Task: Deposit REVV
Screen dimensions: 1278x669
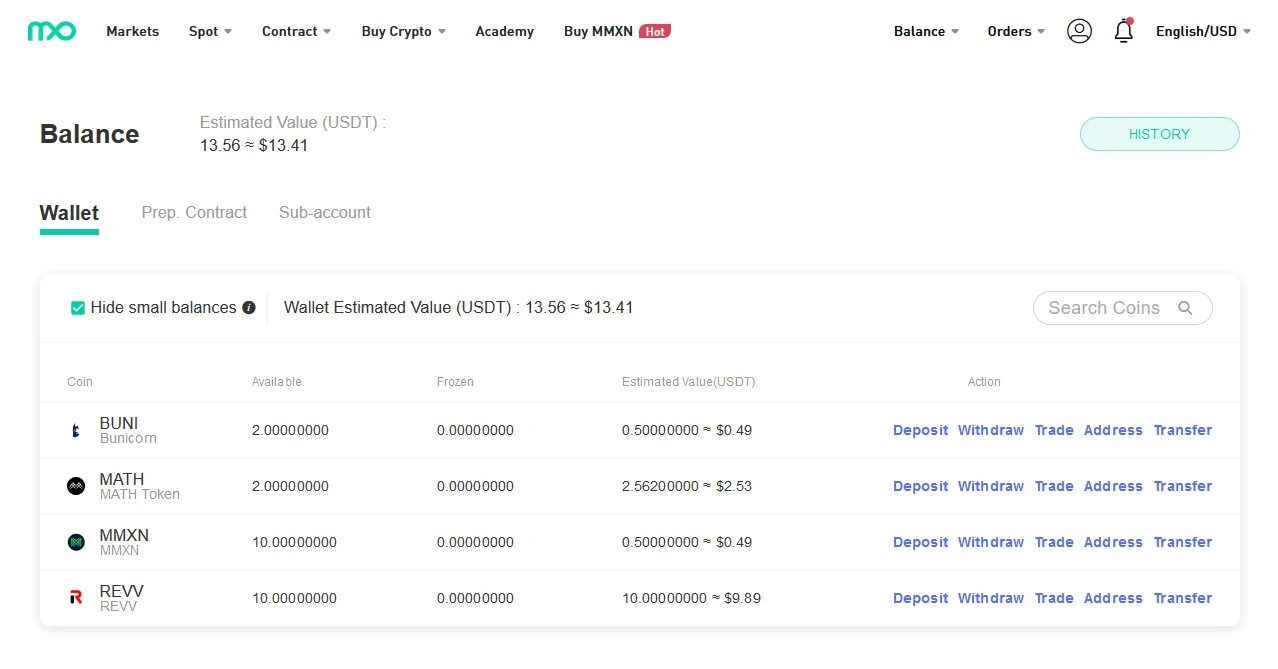Action: point(920,598)
